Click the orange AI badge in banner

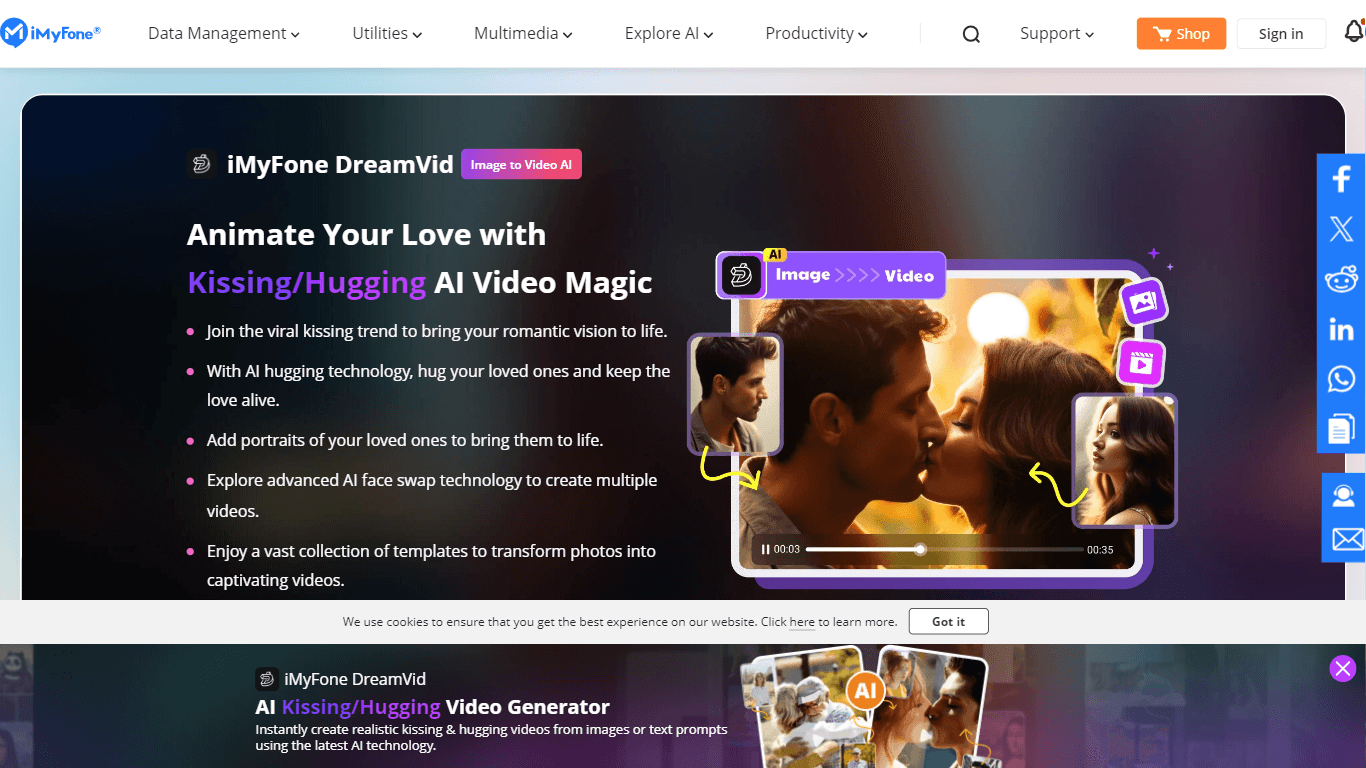point(864,691)
